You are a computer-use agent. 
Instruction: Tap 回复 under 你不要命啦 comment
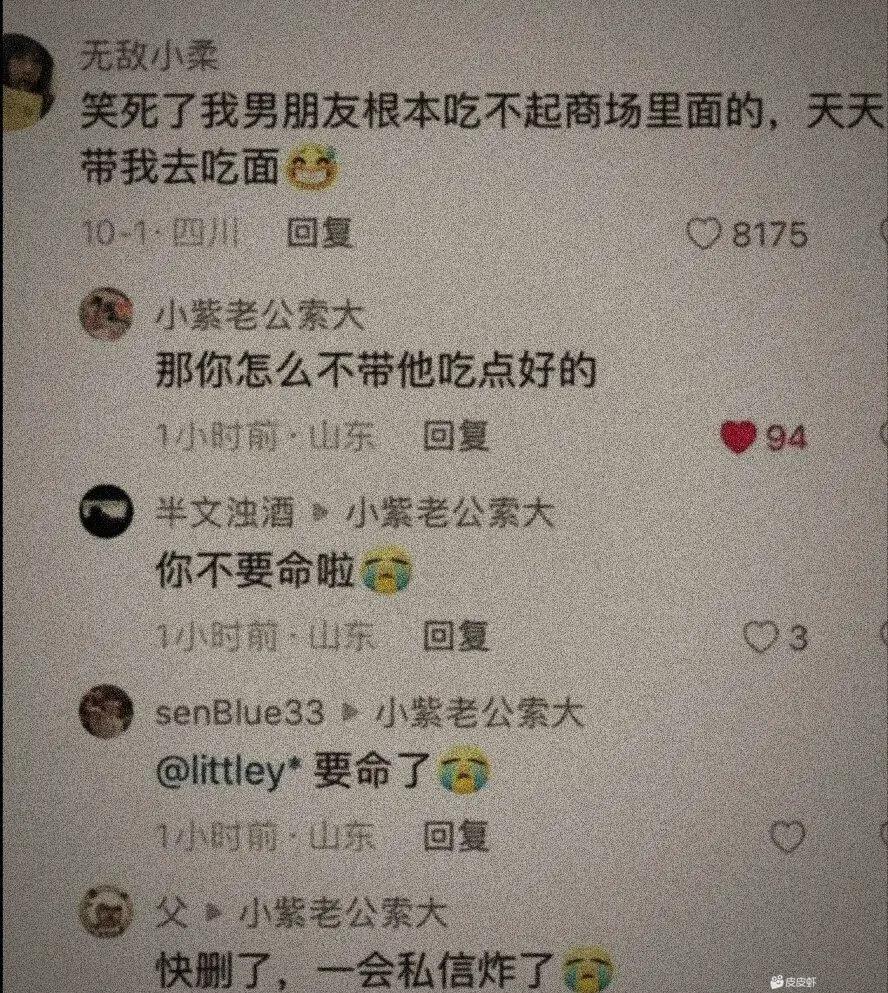pyautogui.click(x=456, y=636)
